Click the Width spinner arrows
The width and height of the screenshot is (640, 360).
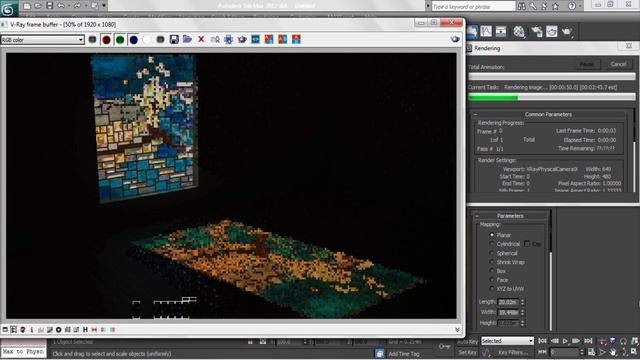(x=522, y=312)
